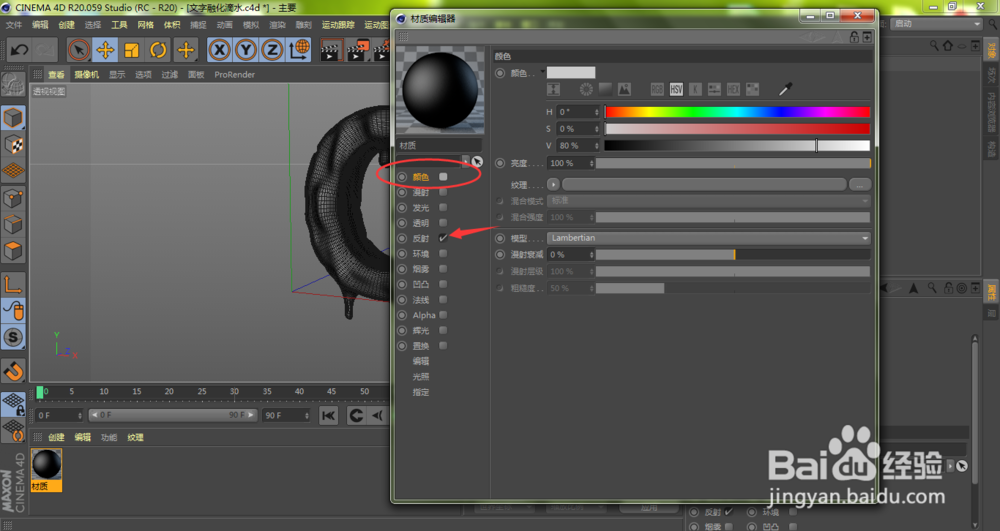Switch the color mode to Kelvin (K)
Image resolution: width=1000 pixels, height=531 pixels.
[695, 89]
